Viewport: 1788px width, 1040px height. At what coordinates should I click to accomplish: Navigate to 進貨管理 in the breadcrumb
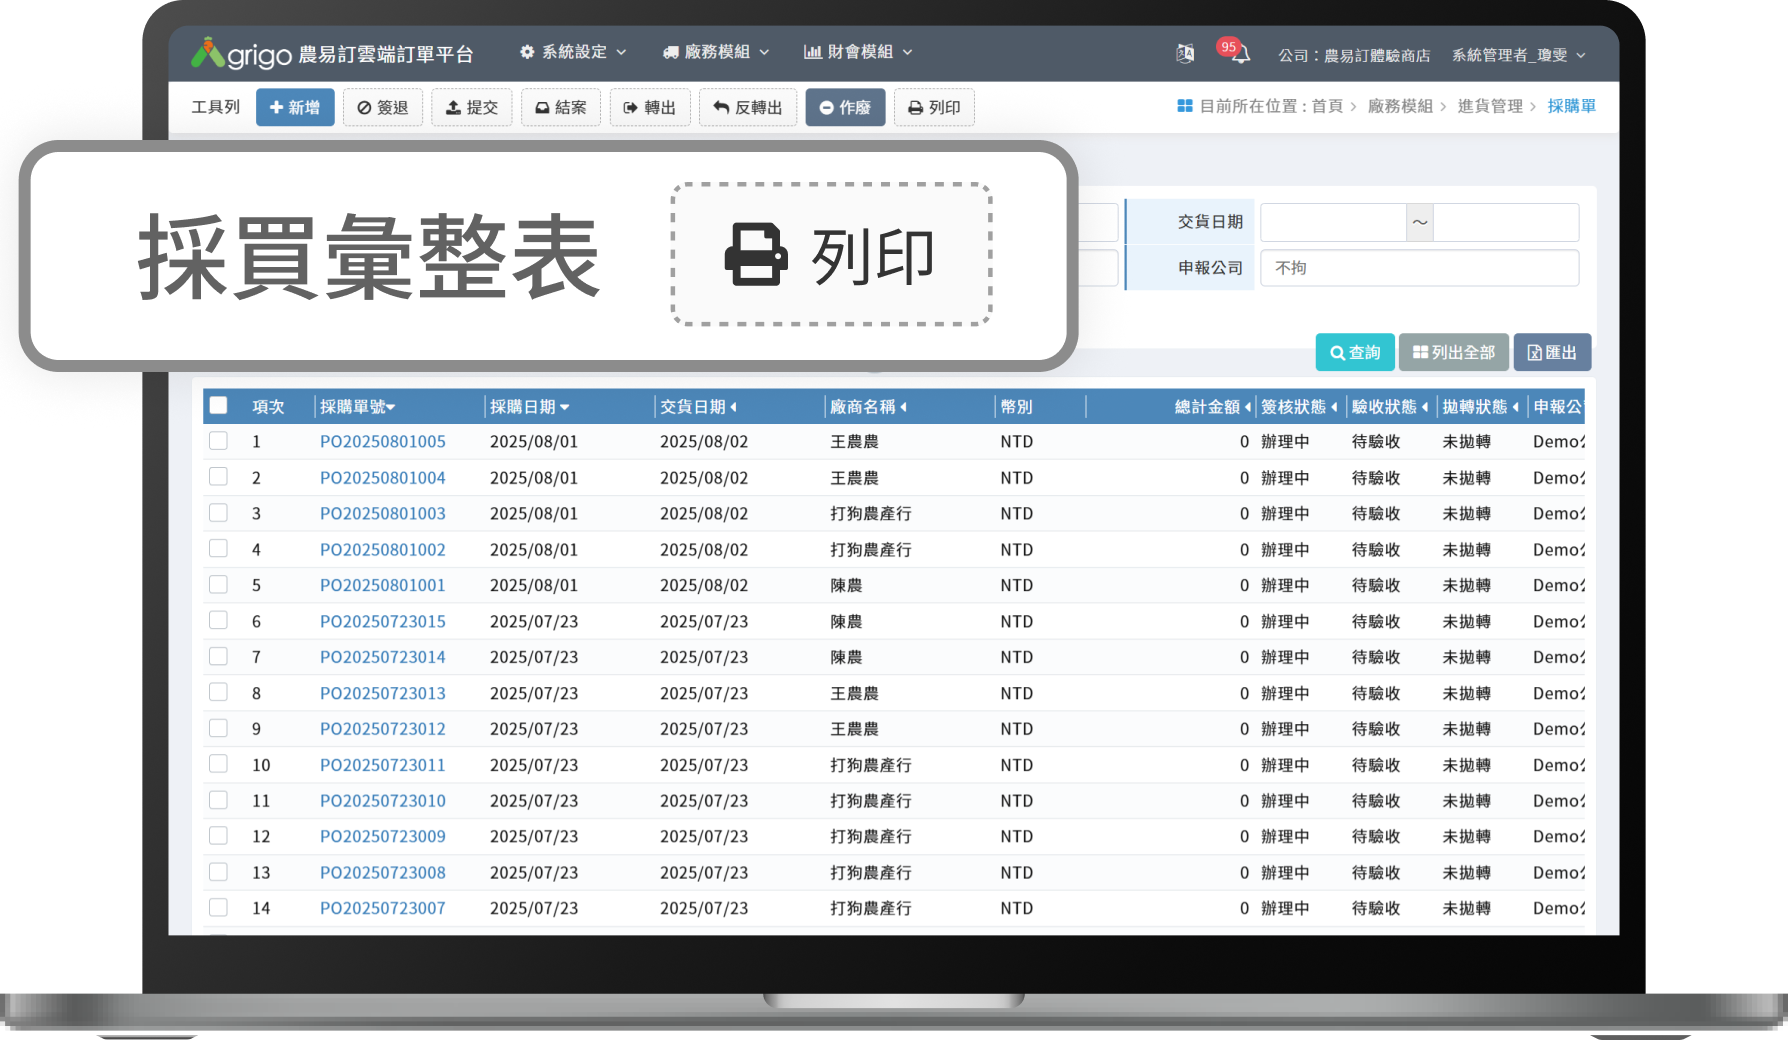coord(1489,106)
